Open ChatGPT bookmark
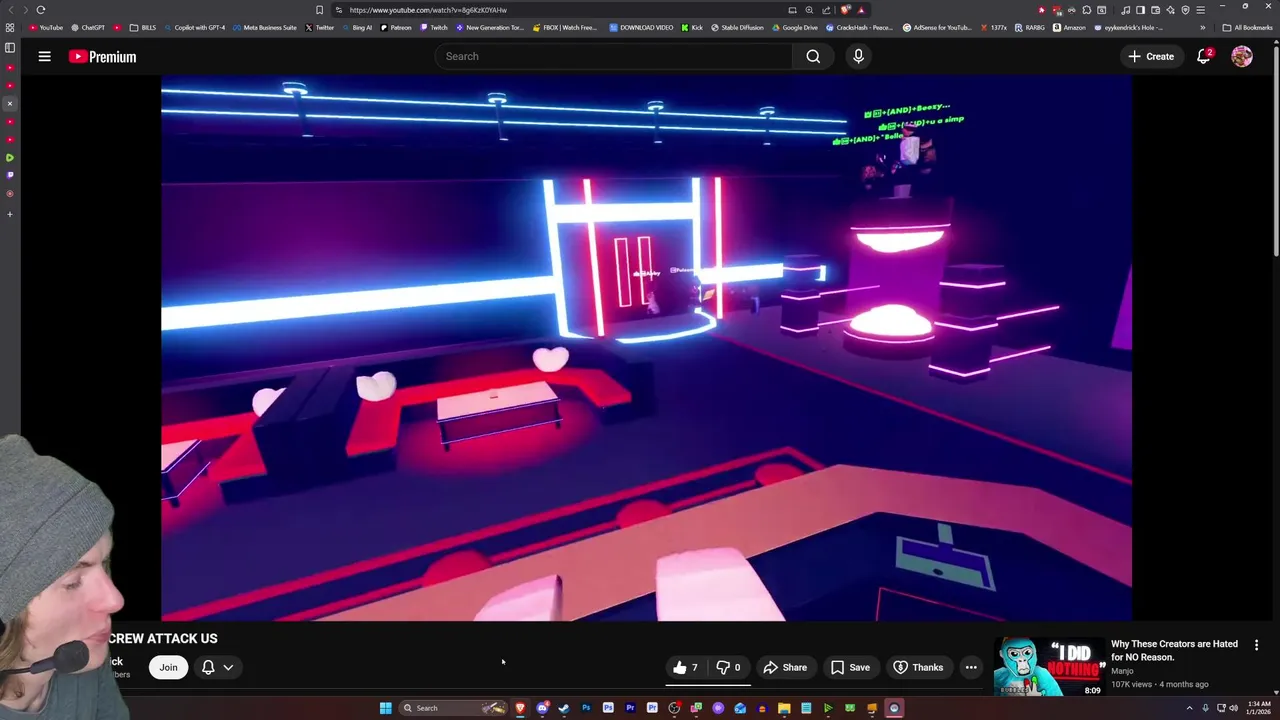 coord(88,27)
